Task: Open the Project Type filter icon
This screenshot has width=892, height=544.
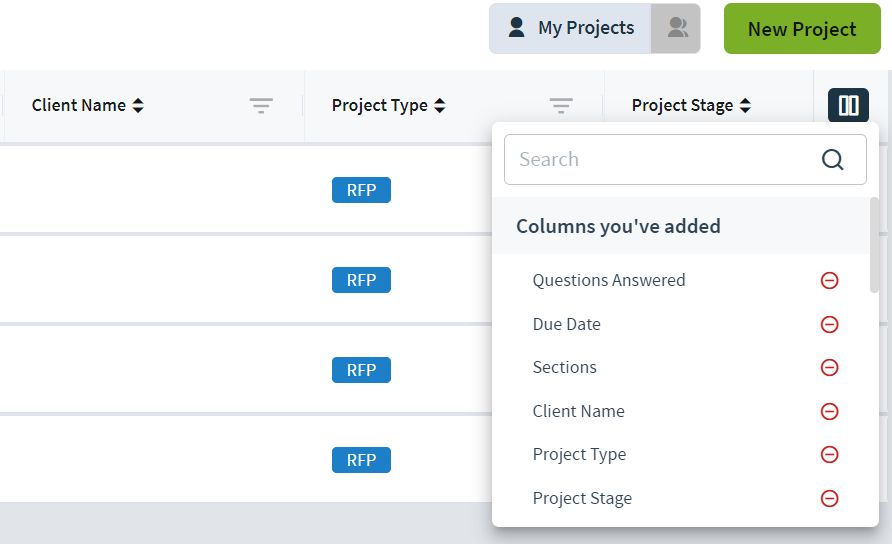Action: click(x=561, y=105)
